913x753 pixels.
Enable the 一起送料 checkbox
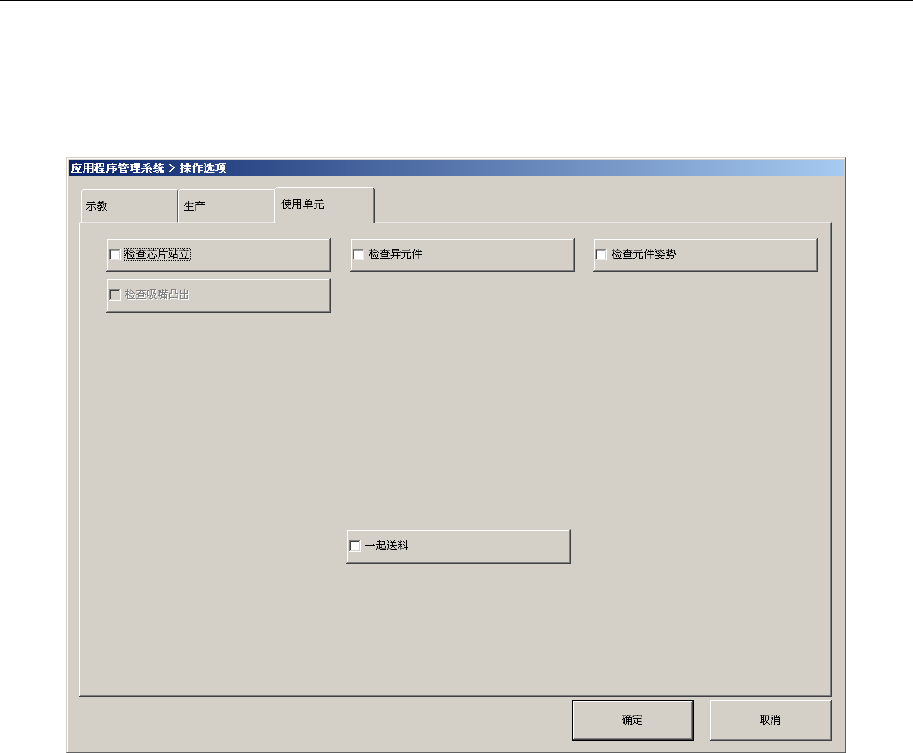[x=355, y=546]
